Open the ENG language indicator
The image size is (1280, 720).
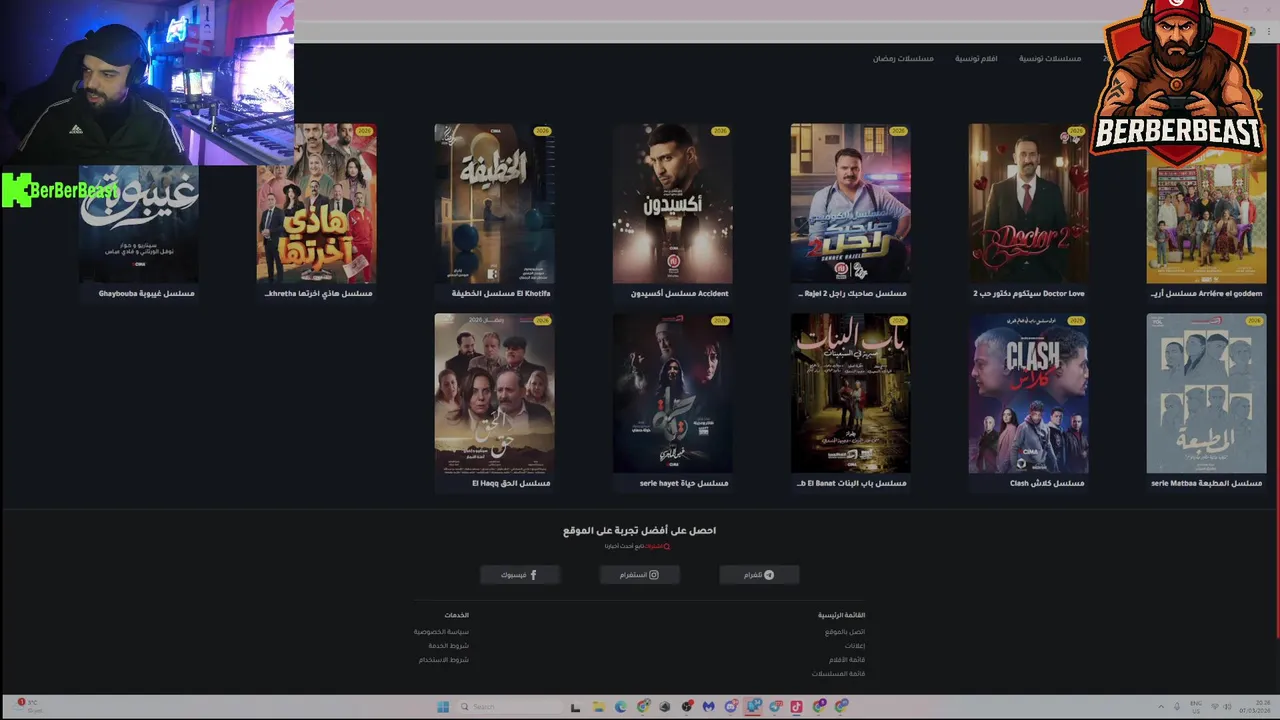[x=1196, y=706]
